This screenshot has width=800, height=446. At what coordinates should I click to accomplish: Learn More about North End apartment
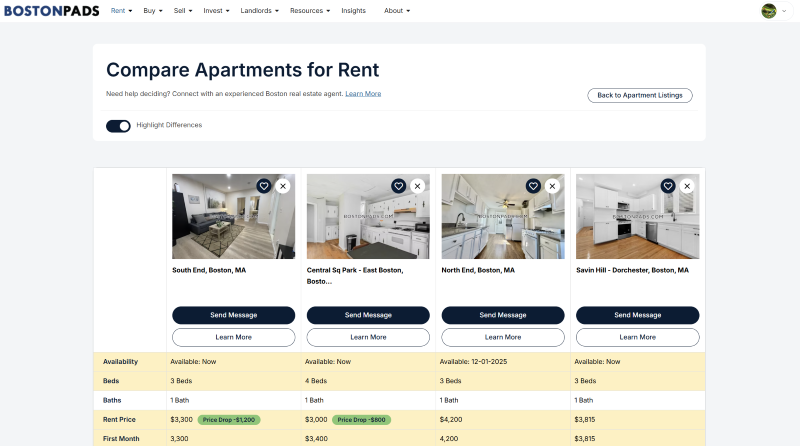503,337
